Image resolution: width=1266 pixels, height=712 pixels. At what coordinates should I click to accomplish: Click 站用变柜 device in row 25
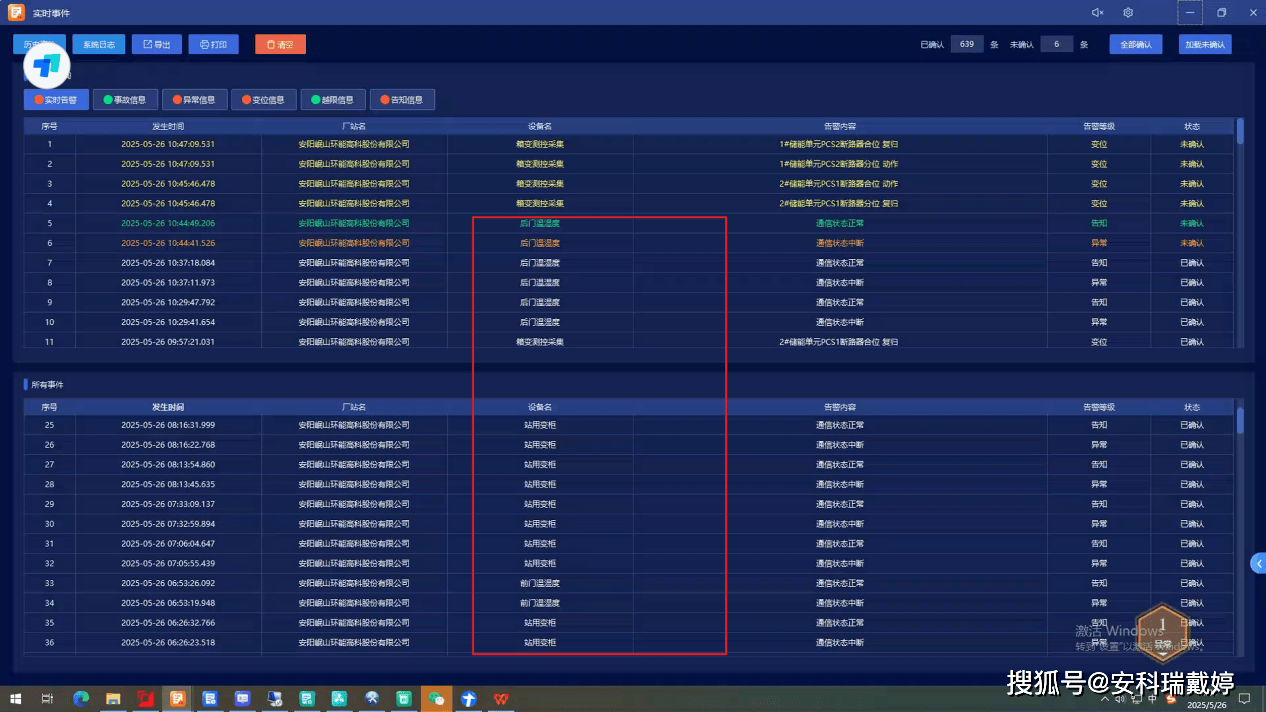(540, 425)
